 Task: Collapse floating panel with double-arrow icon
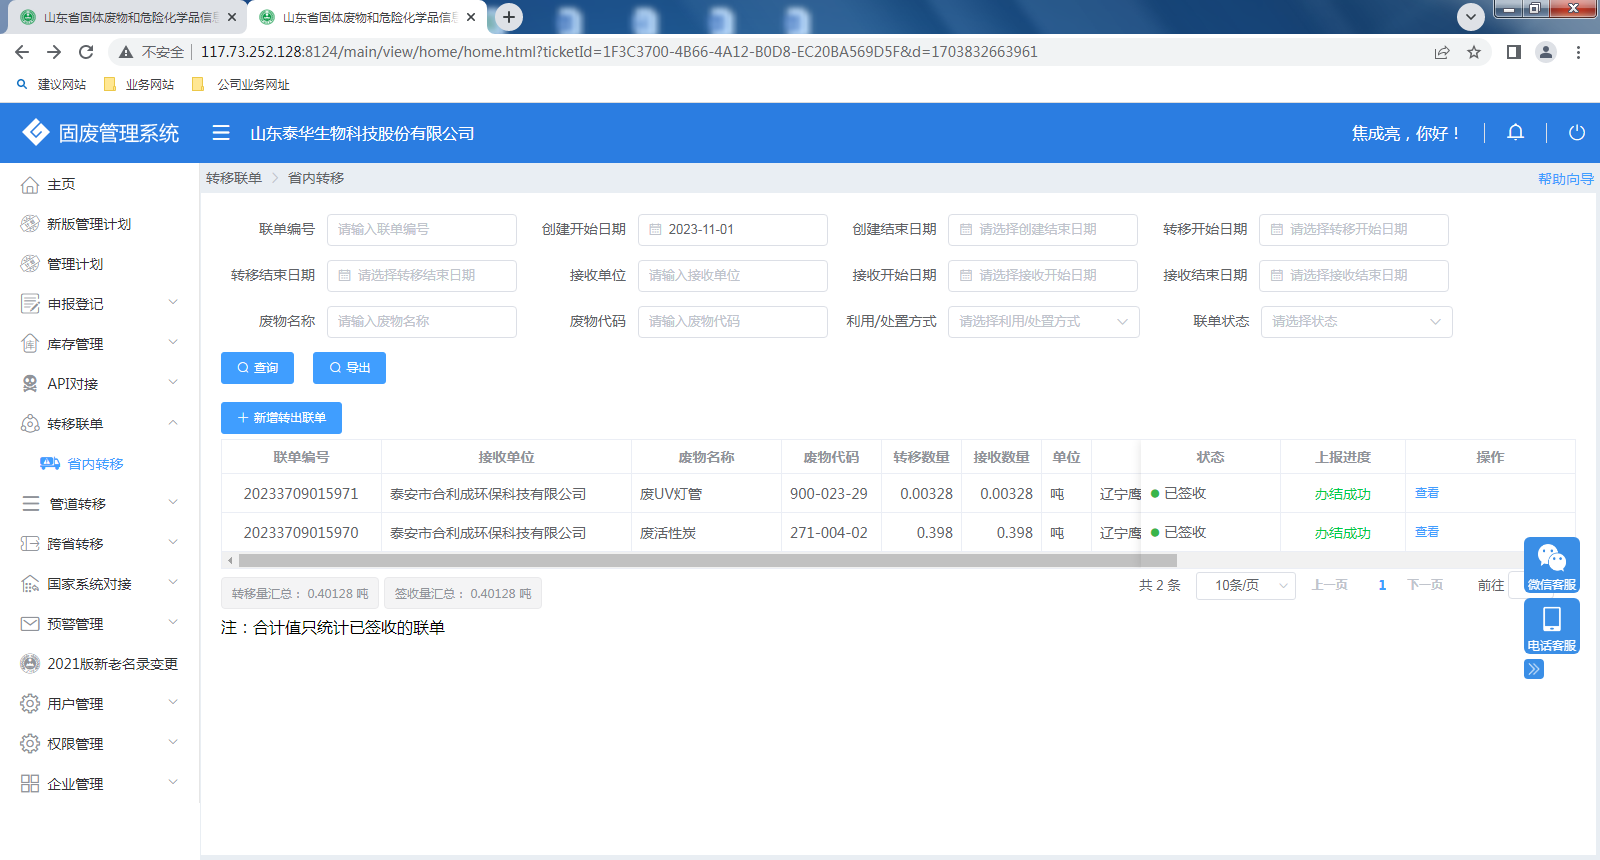coord(1534,669)
